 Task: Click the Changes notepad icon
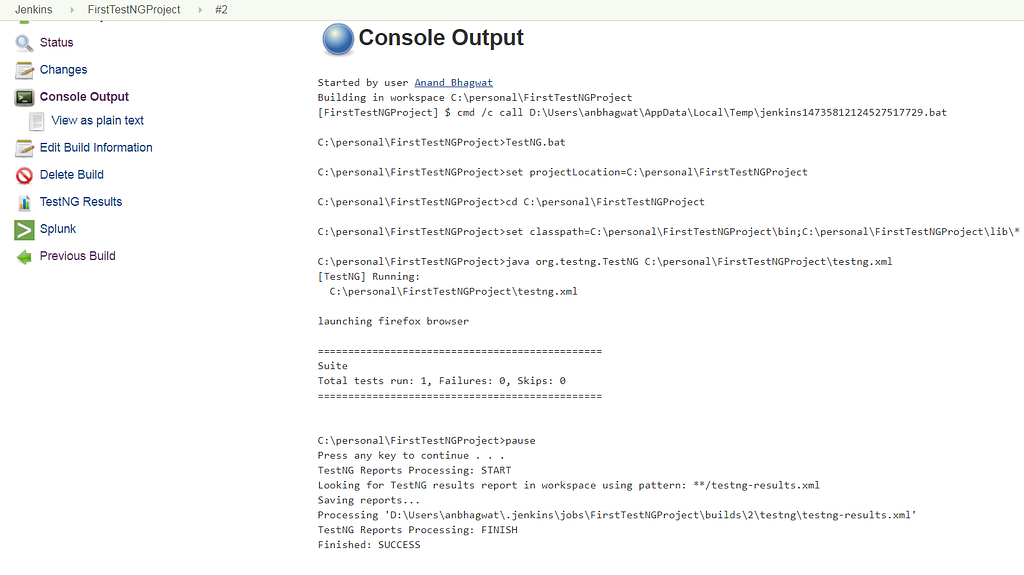click(x=24, y=70)
